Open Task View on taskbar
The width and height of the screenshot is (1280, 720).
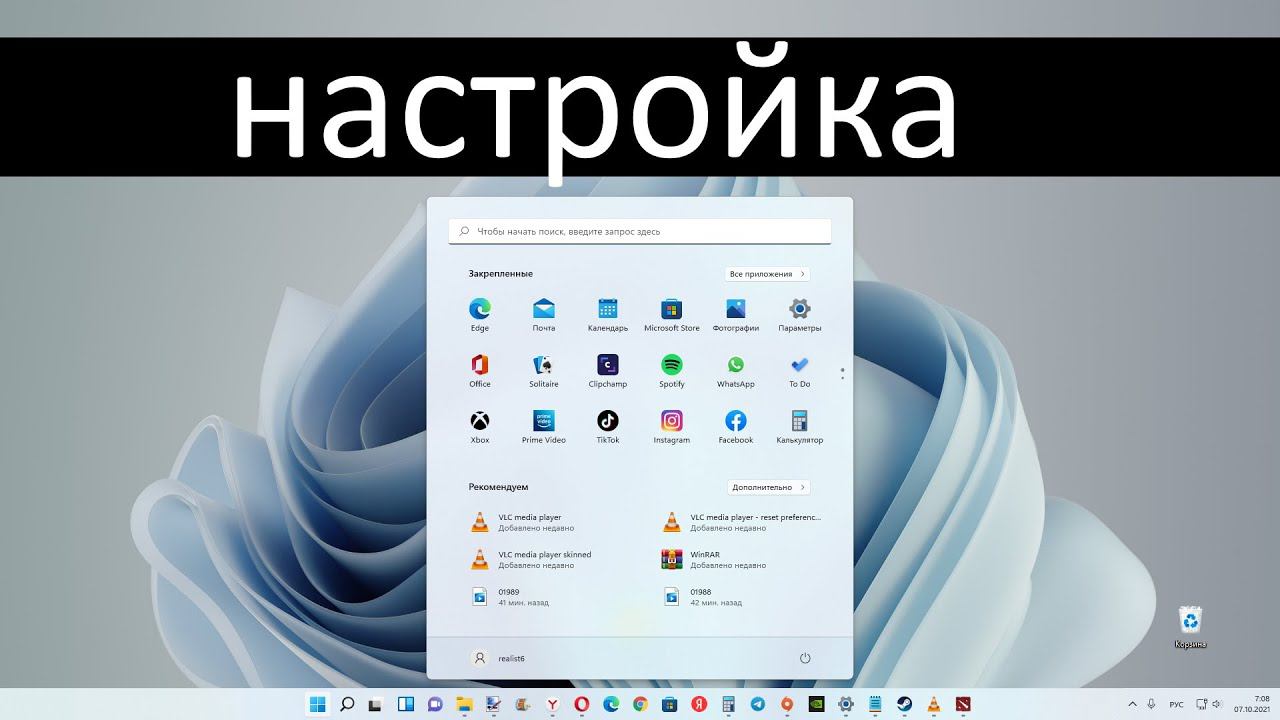[377, 704]
